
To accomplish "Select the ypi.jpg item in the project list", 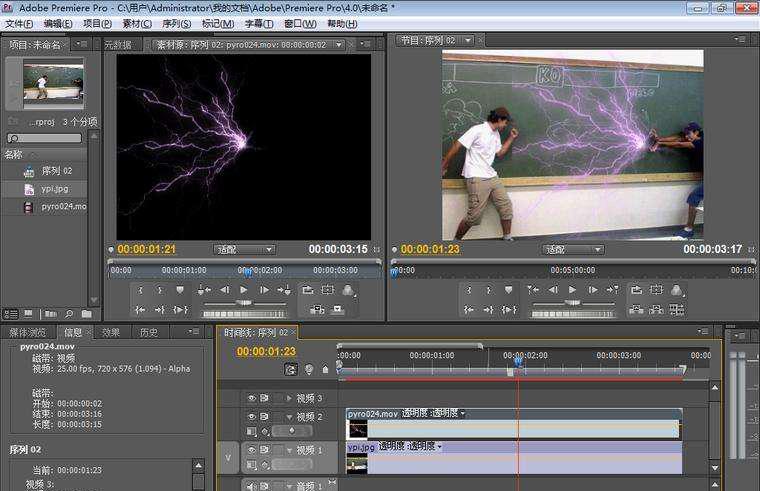I will click(x=55, y=189).
